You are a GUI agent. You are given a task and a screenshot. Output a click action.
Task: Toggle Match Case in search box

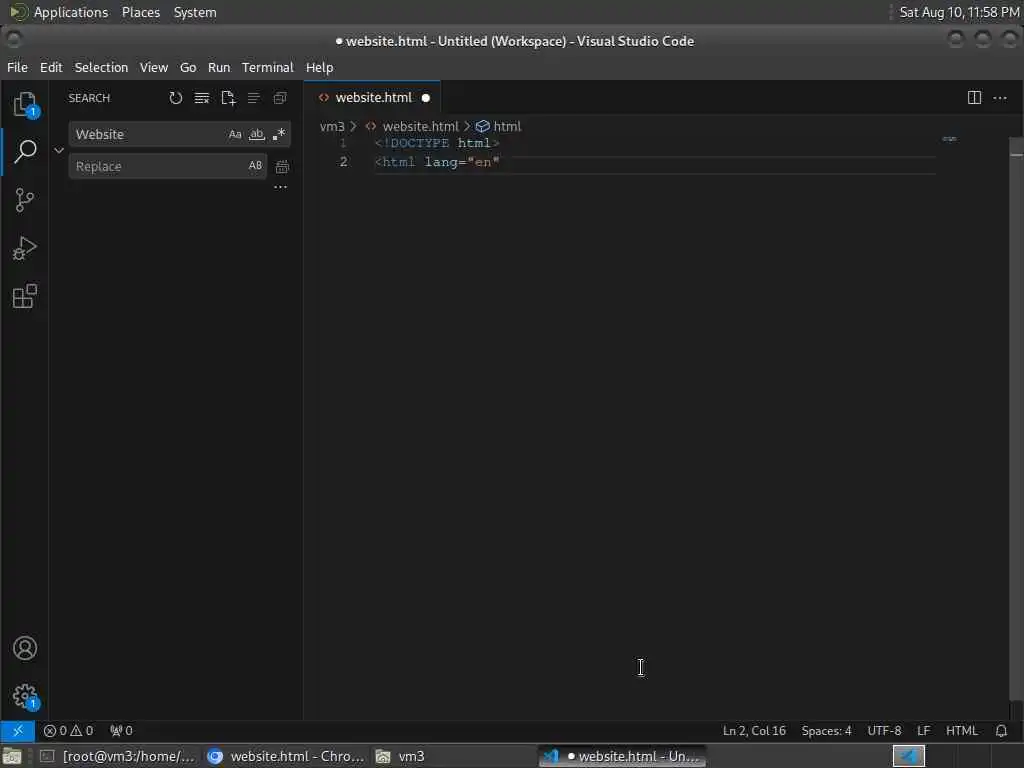pos(235,135)
